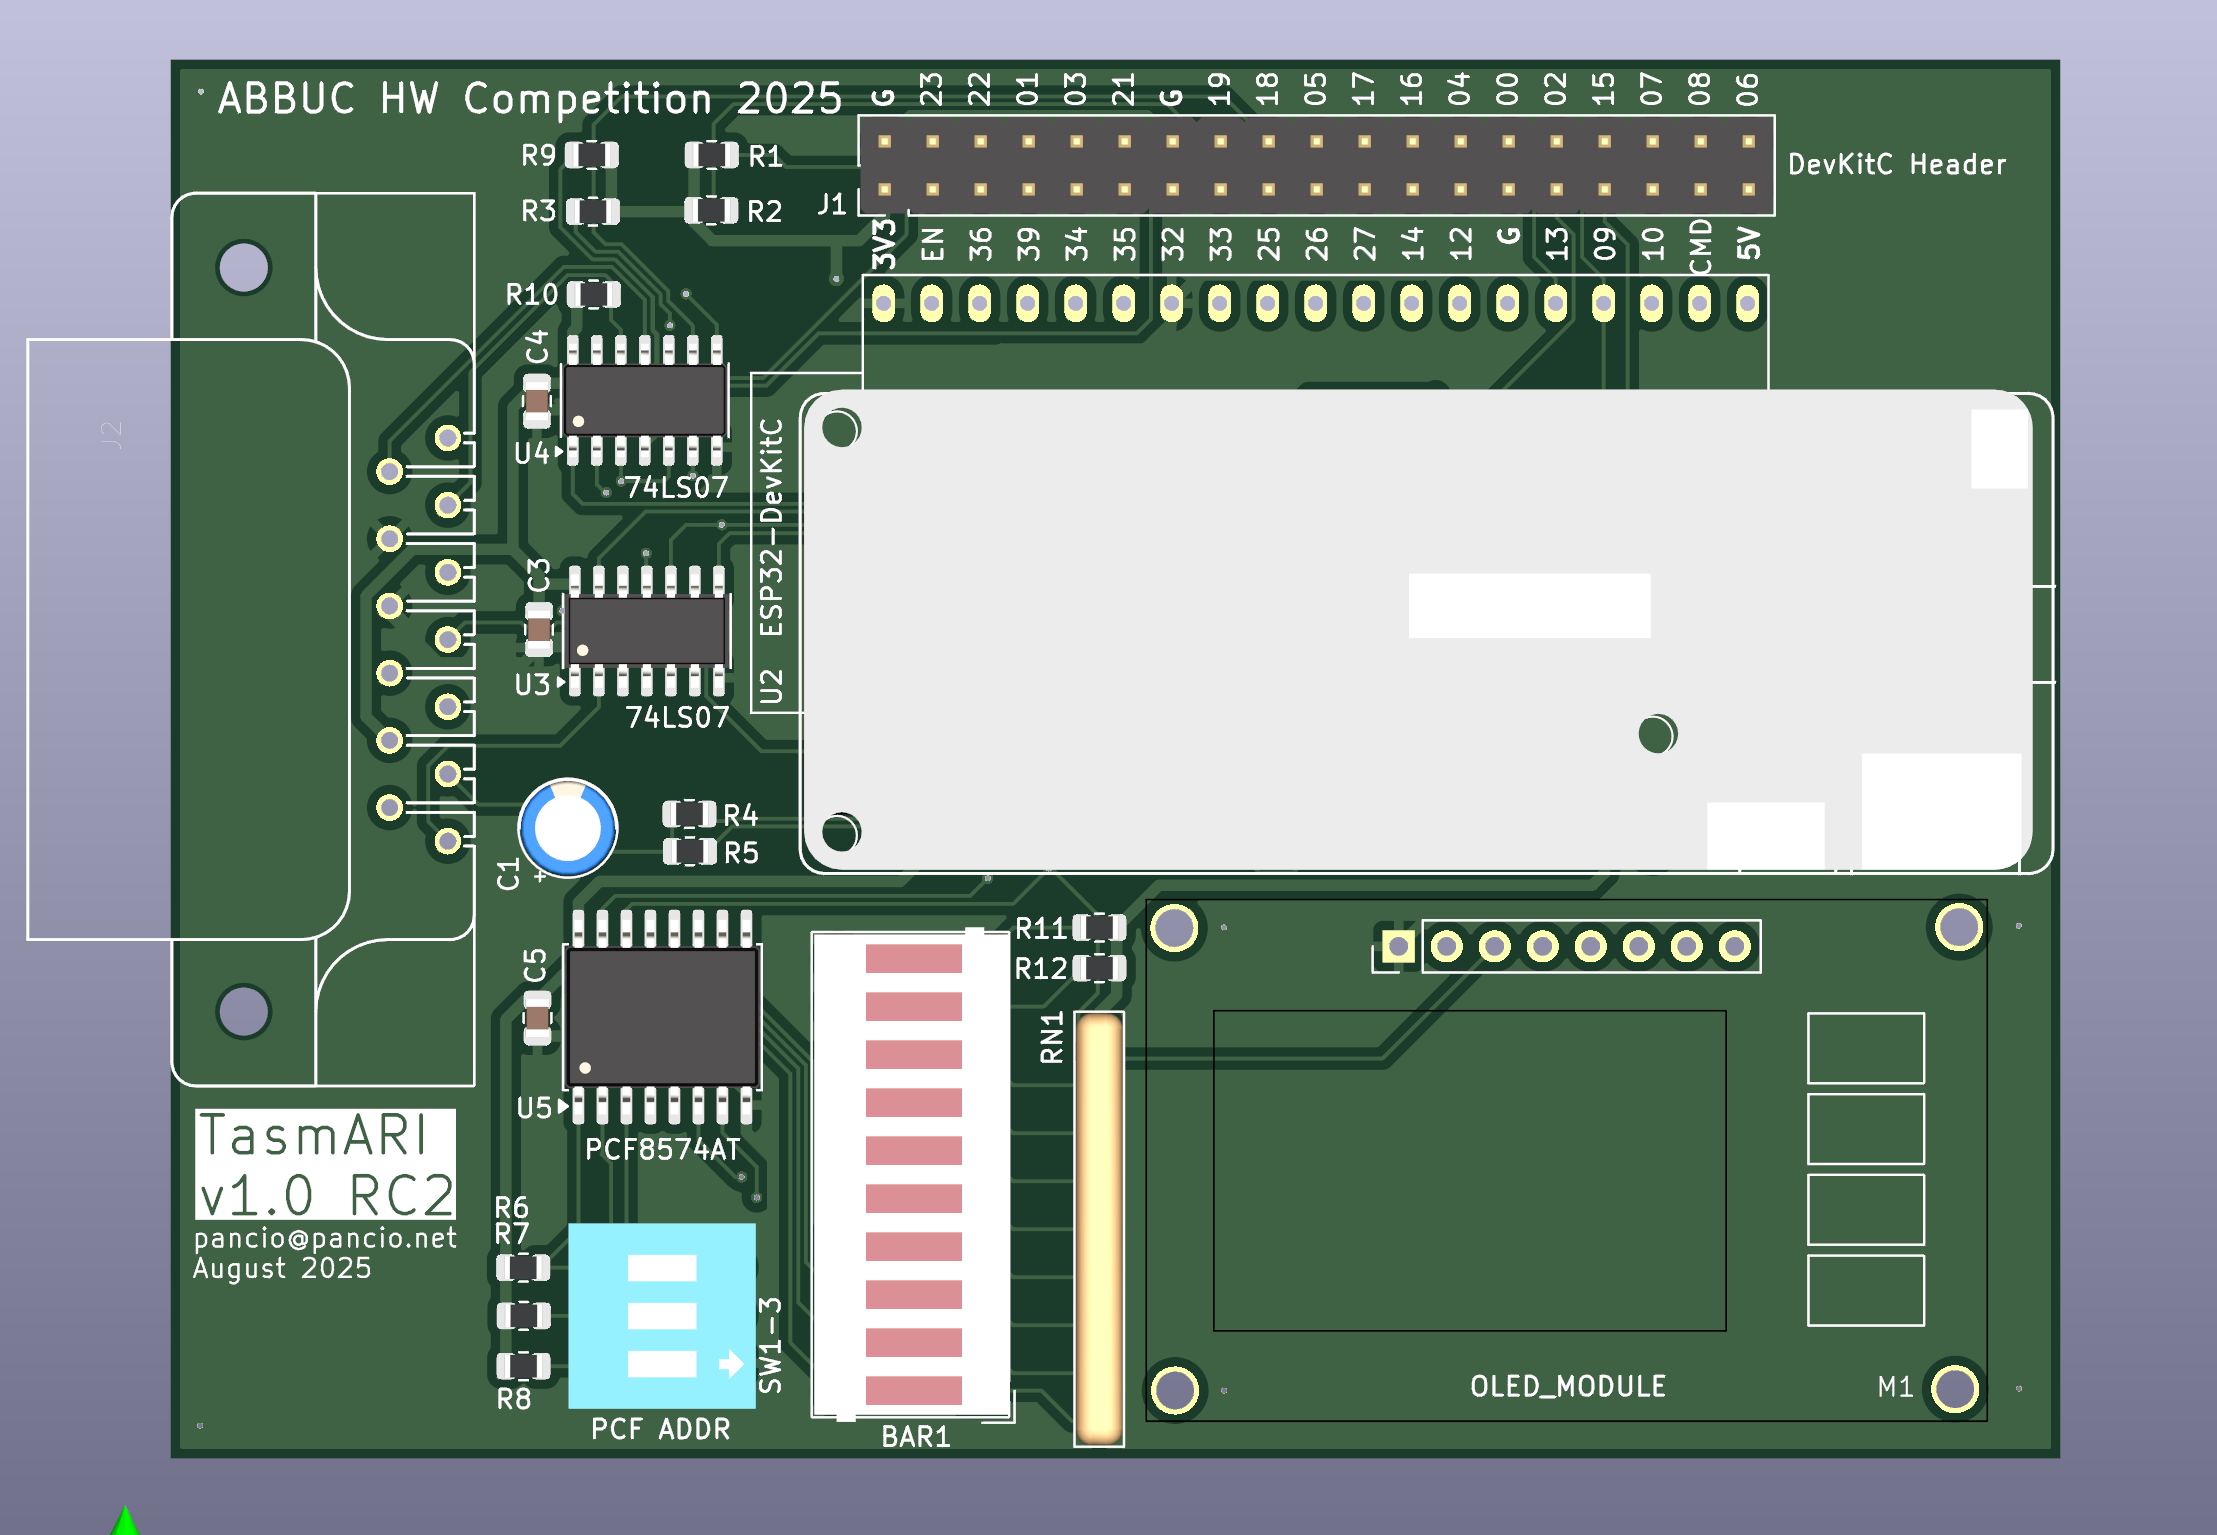Select the PCF ADDR label
The width and height of the screenshot is (2217, 1535).
click(662, 1430)
